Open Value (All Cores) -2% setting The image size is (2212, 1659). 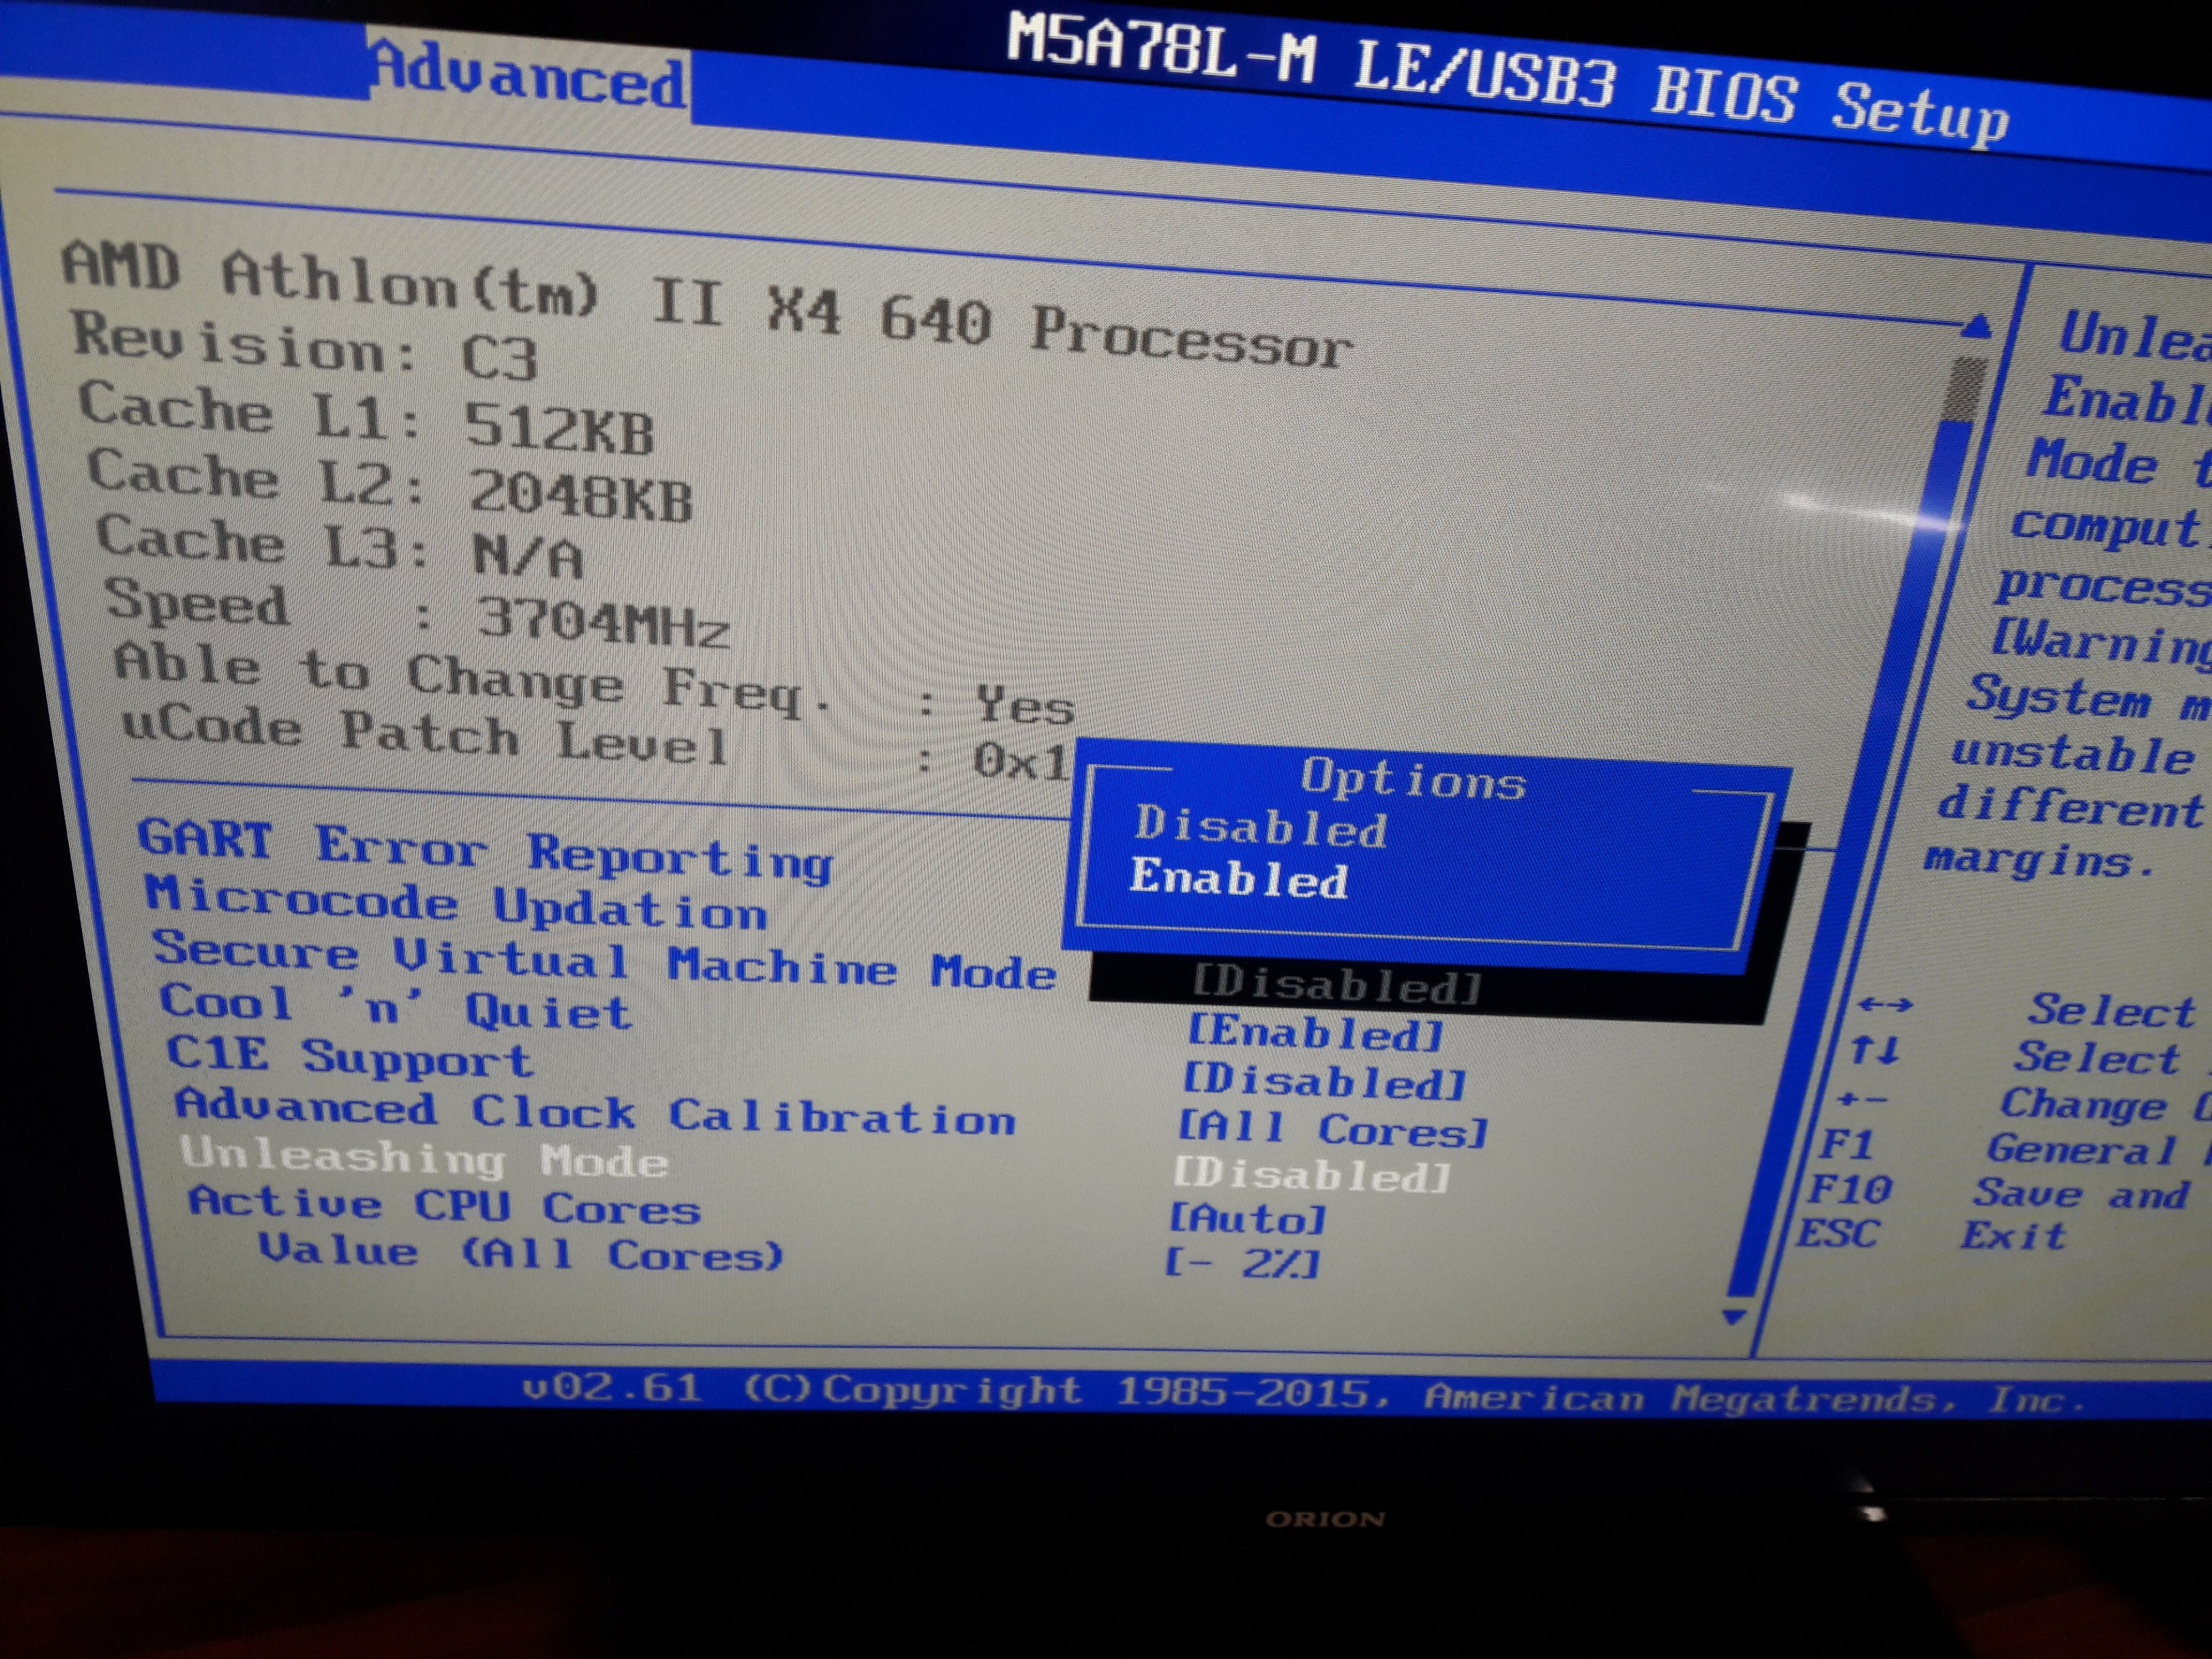pos(1242,1264)
